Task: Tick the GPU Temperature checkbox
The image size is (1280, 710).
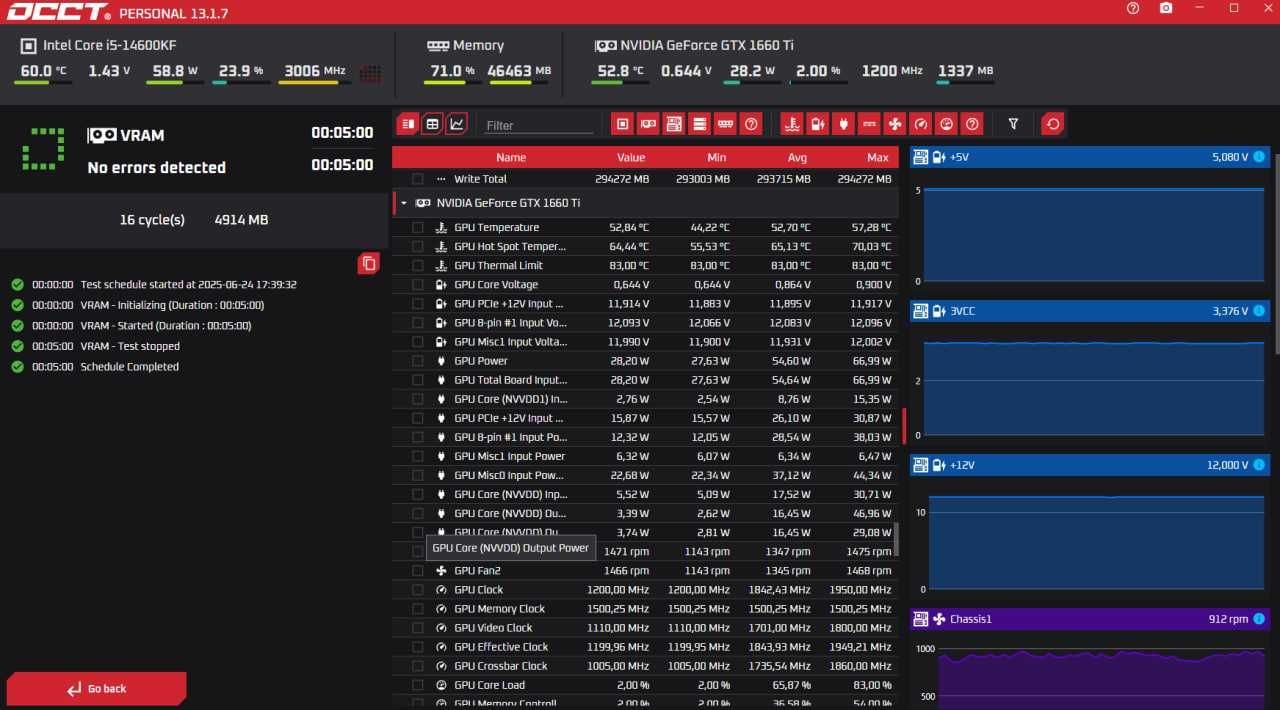Action: tap(417, 227)
